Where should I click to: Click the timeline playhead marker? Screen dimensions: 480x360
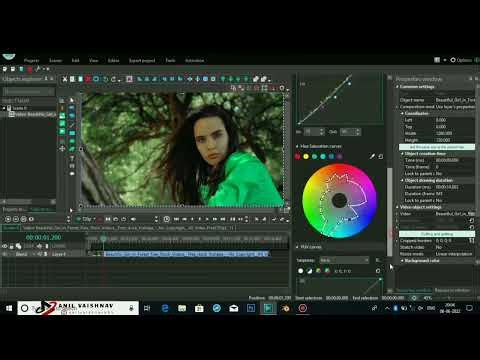click(x=103, y=239)
